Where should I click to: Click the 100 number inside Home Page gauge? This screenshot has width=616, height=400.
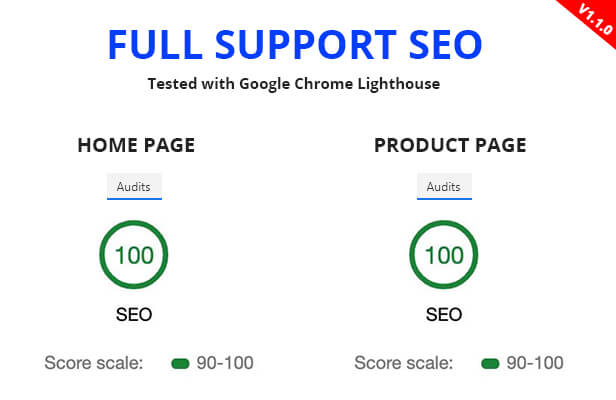(x=134, y=255)
